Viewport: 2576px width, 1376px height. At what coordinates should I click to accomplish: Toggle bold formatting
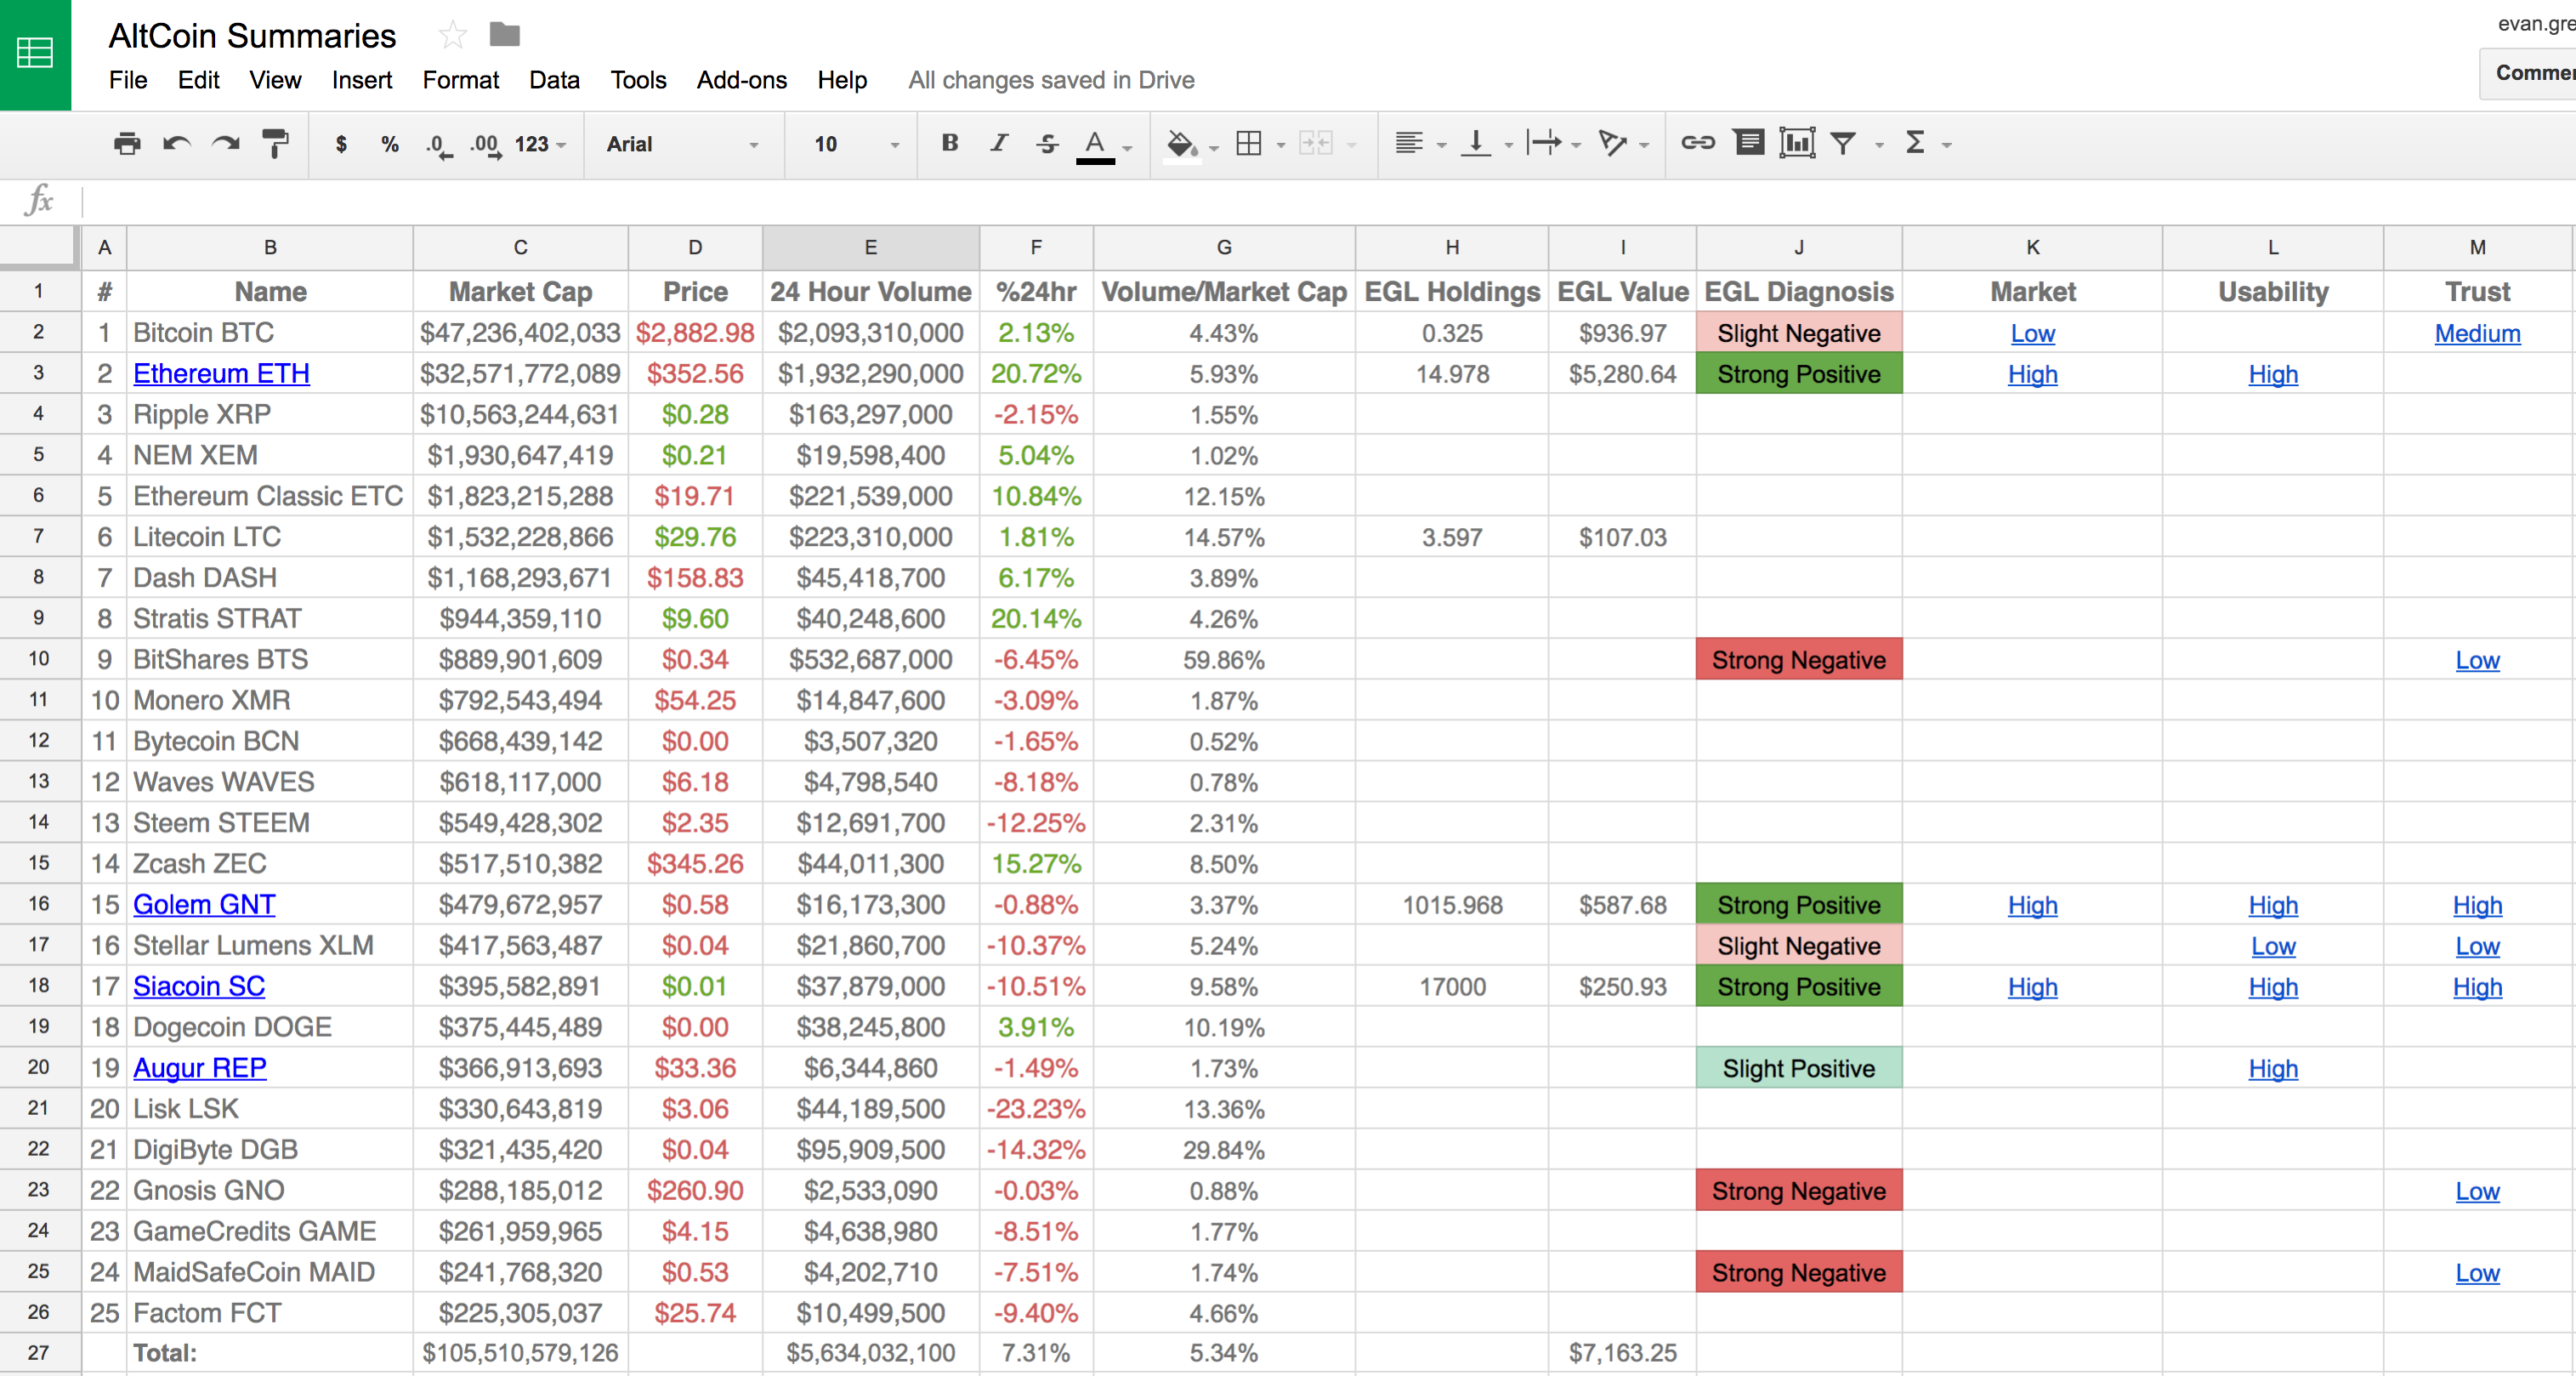point(950,143)
